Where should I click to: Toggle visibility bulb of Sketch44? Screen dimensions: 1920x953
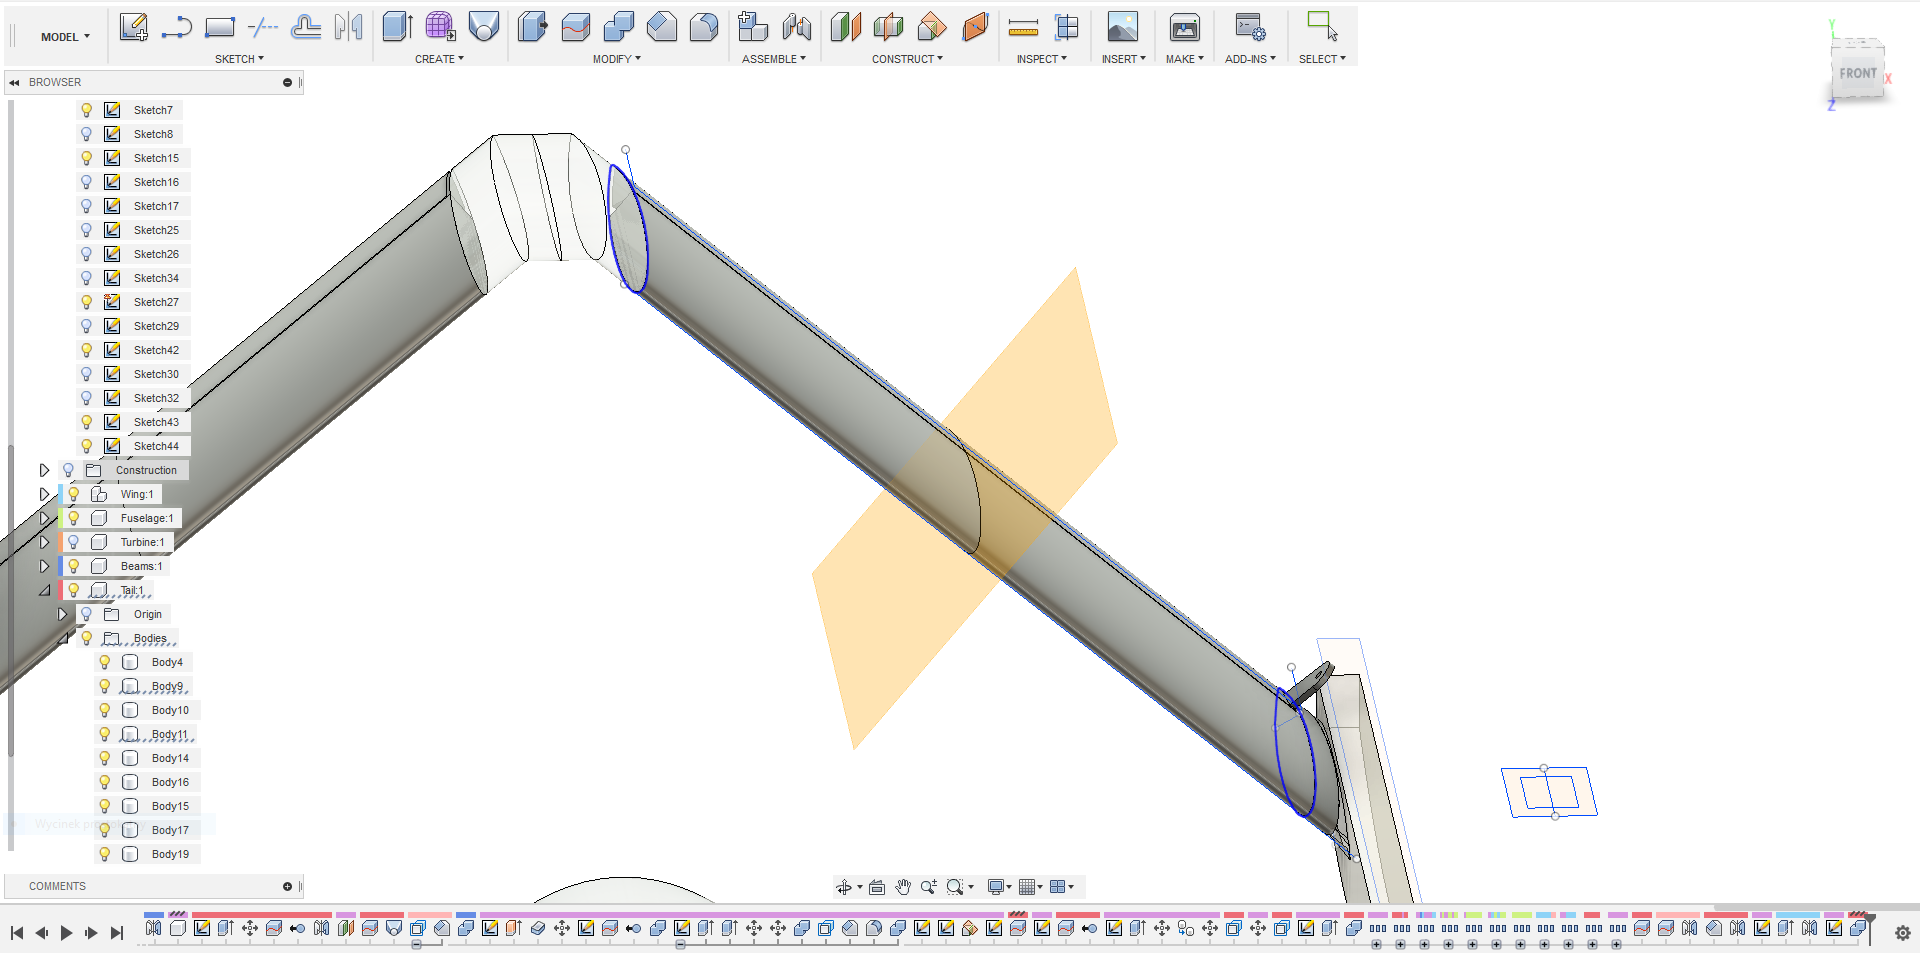pos(87,446)
